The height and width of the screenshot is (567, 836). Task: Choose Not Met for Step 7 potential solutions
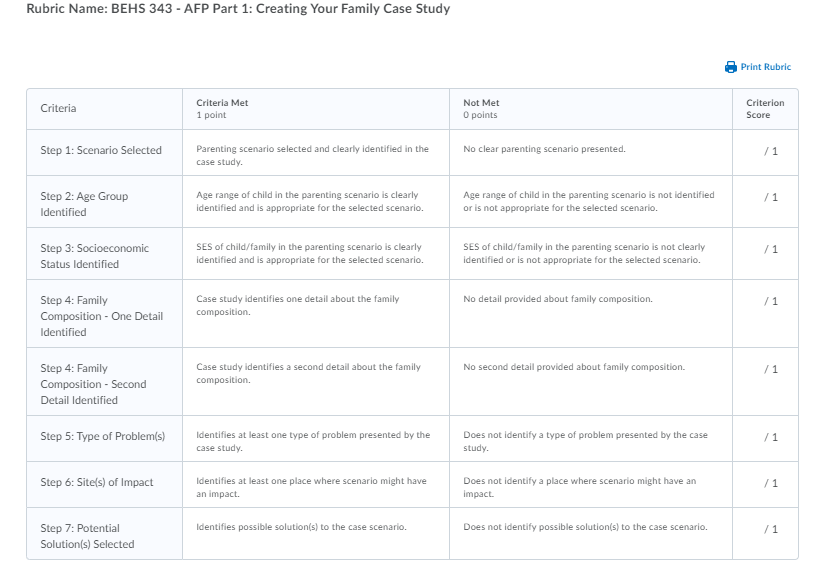pos(591,533)
